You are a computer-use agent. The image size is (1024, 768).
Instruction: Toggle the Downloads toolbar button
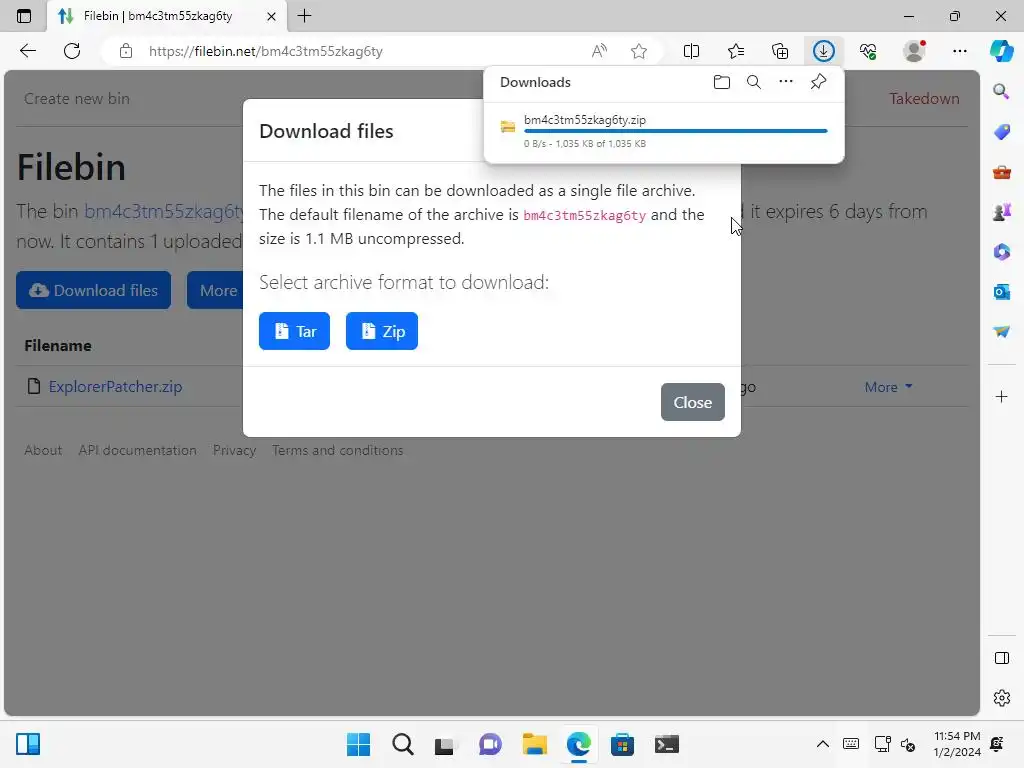tap(824, 51)
